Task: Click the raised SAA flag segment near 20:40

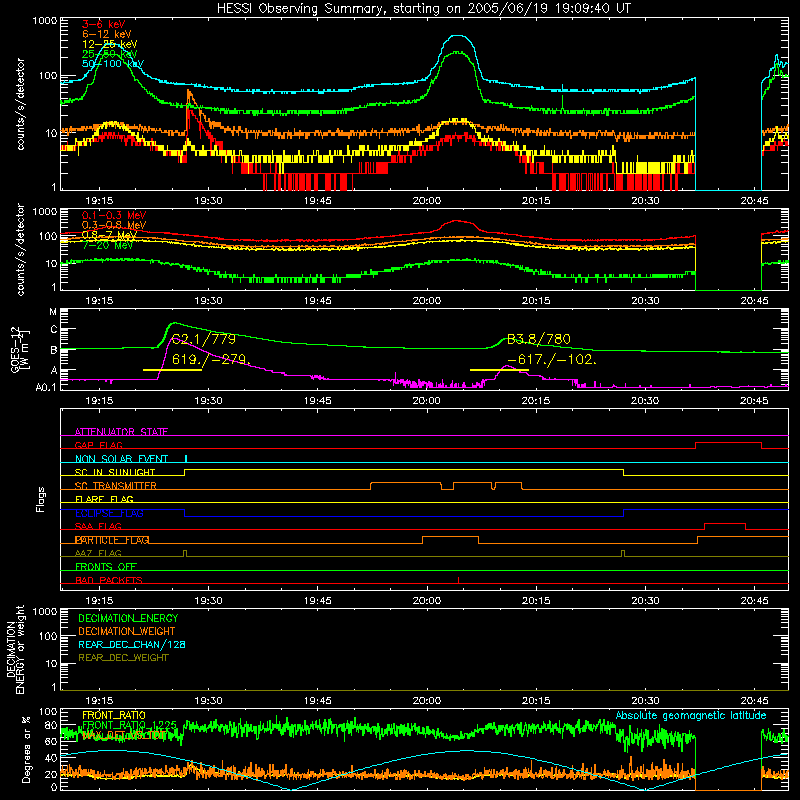Action: click(725, 524)
